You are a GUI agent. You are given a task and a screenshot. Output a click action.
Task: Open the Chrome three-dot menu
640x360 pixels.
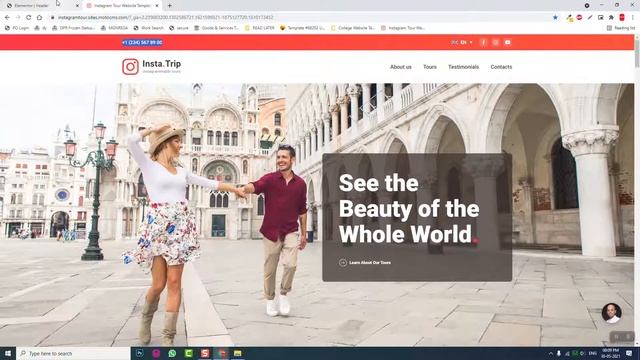pos(633,18)
